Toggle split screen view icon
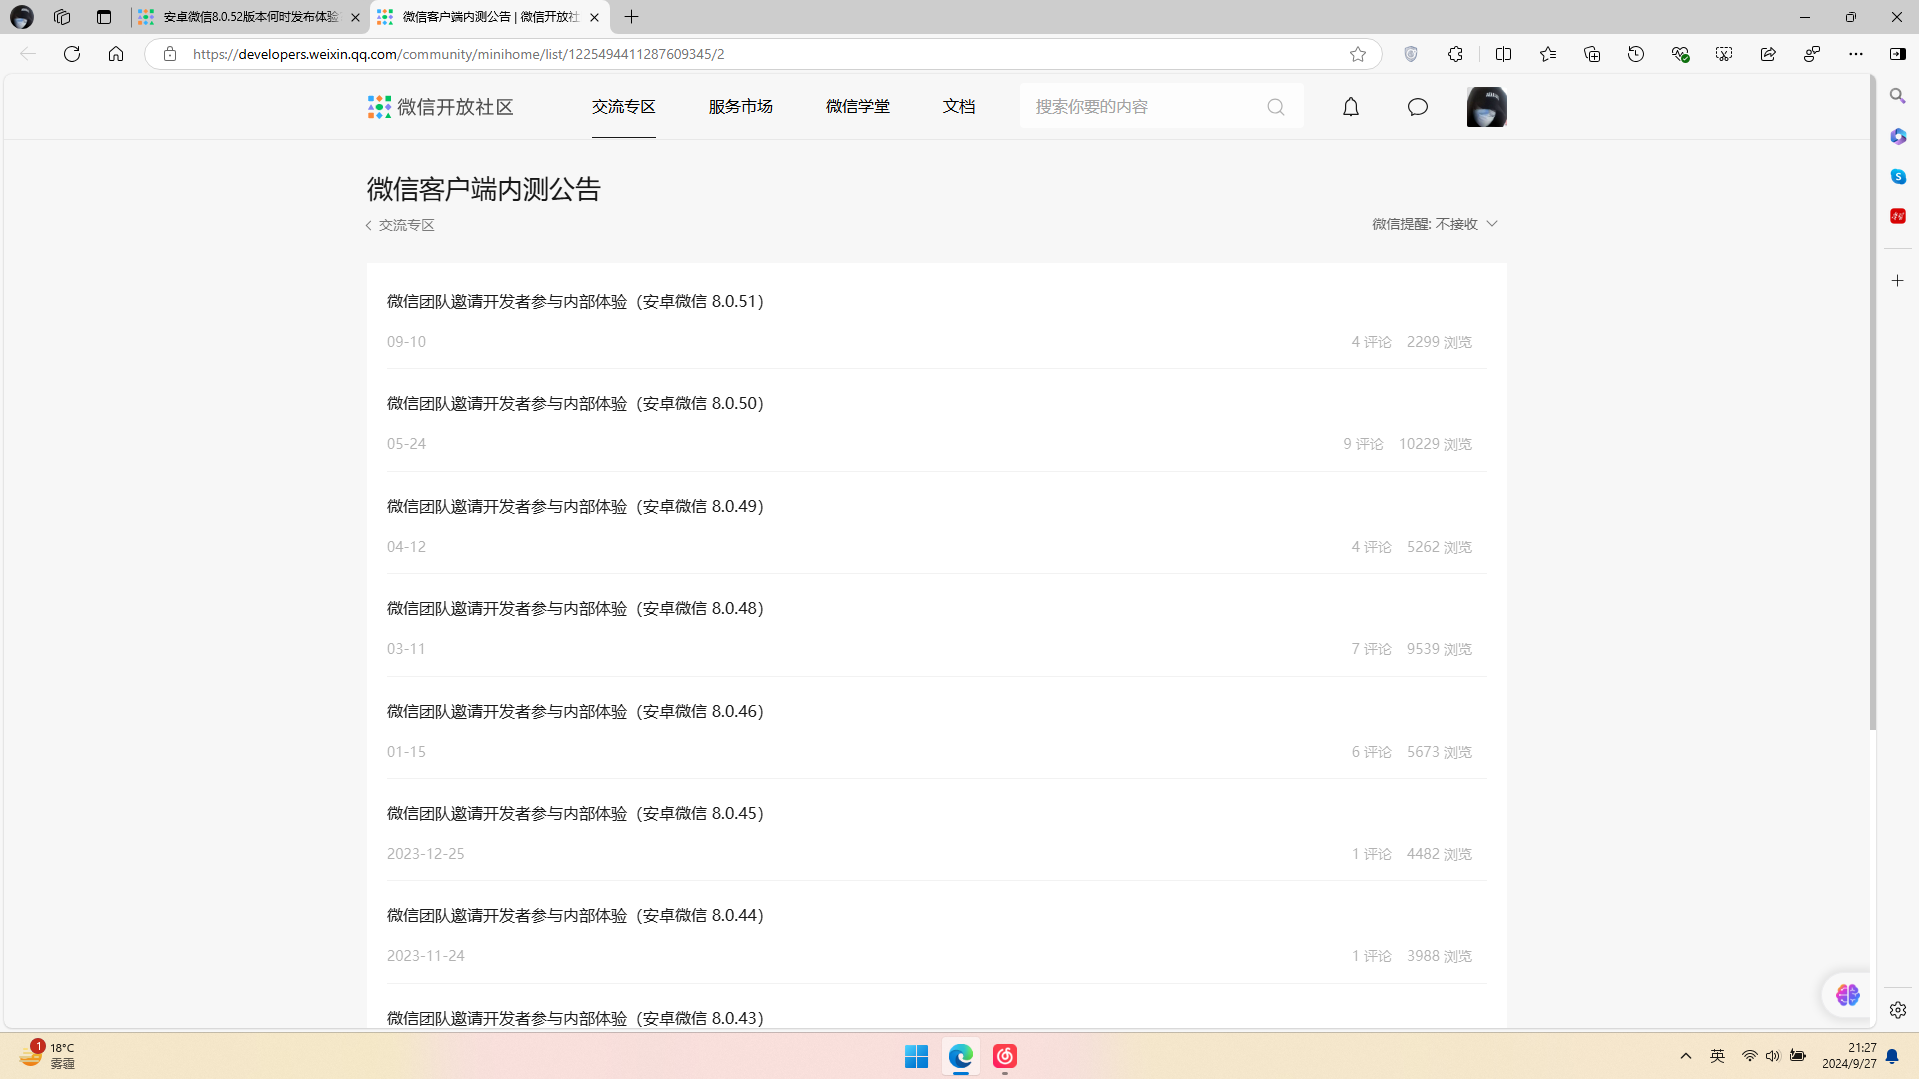The image size is (1919, 1079). pyautogui.click(x=1503, y=54)
